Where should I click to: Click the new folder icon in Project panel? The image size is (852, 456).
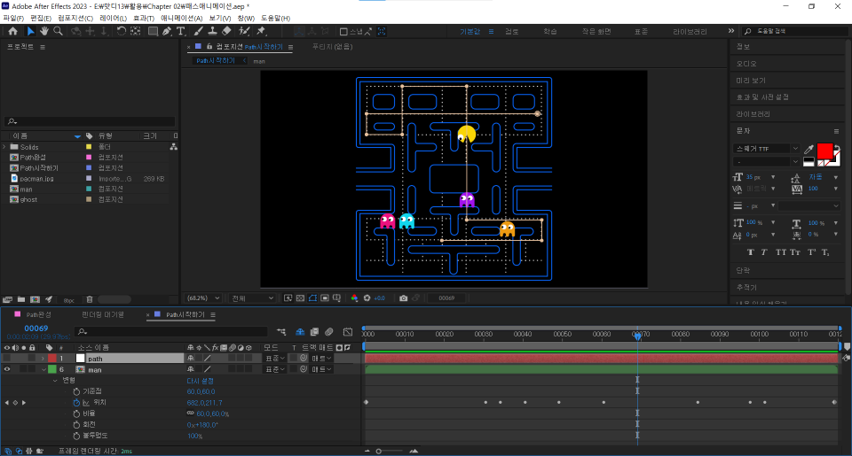(x=21, y=299)
